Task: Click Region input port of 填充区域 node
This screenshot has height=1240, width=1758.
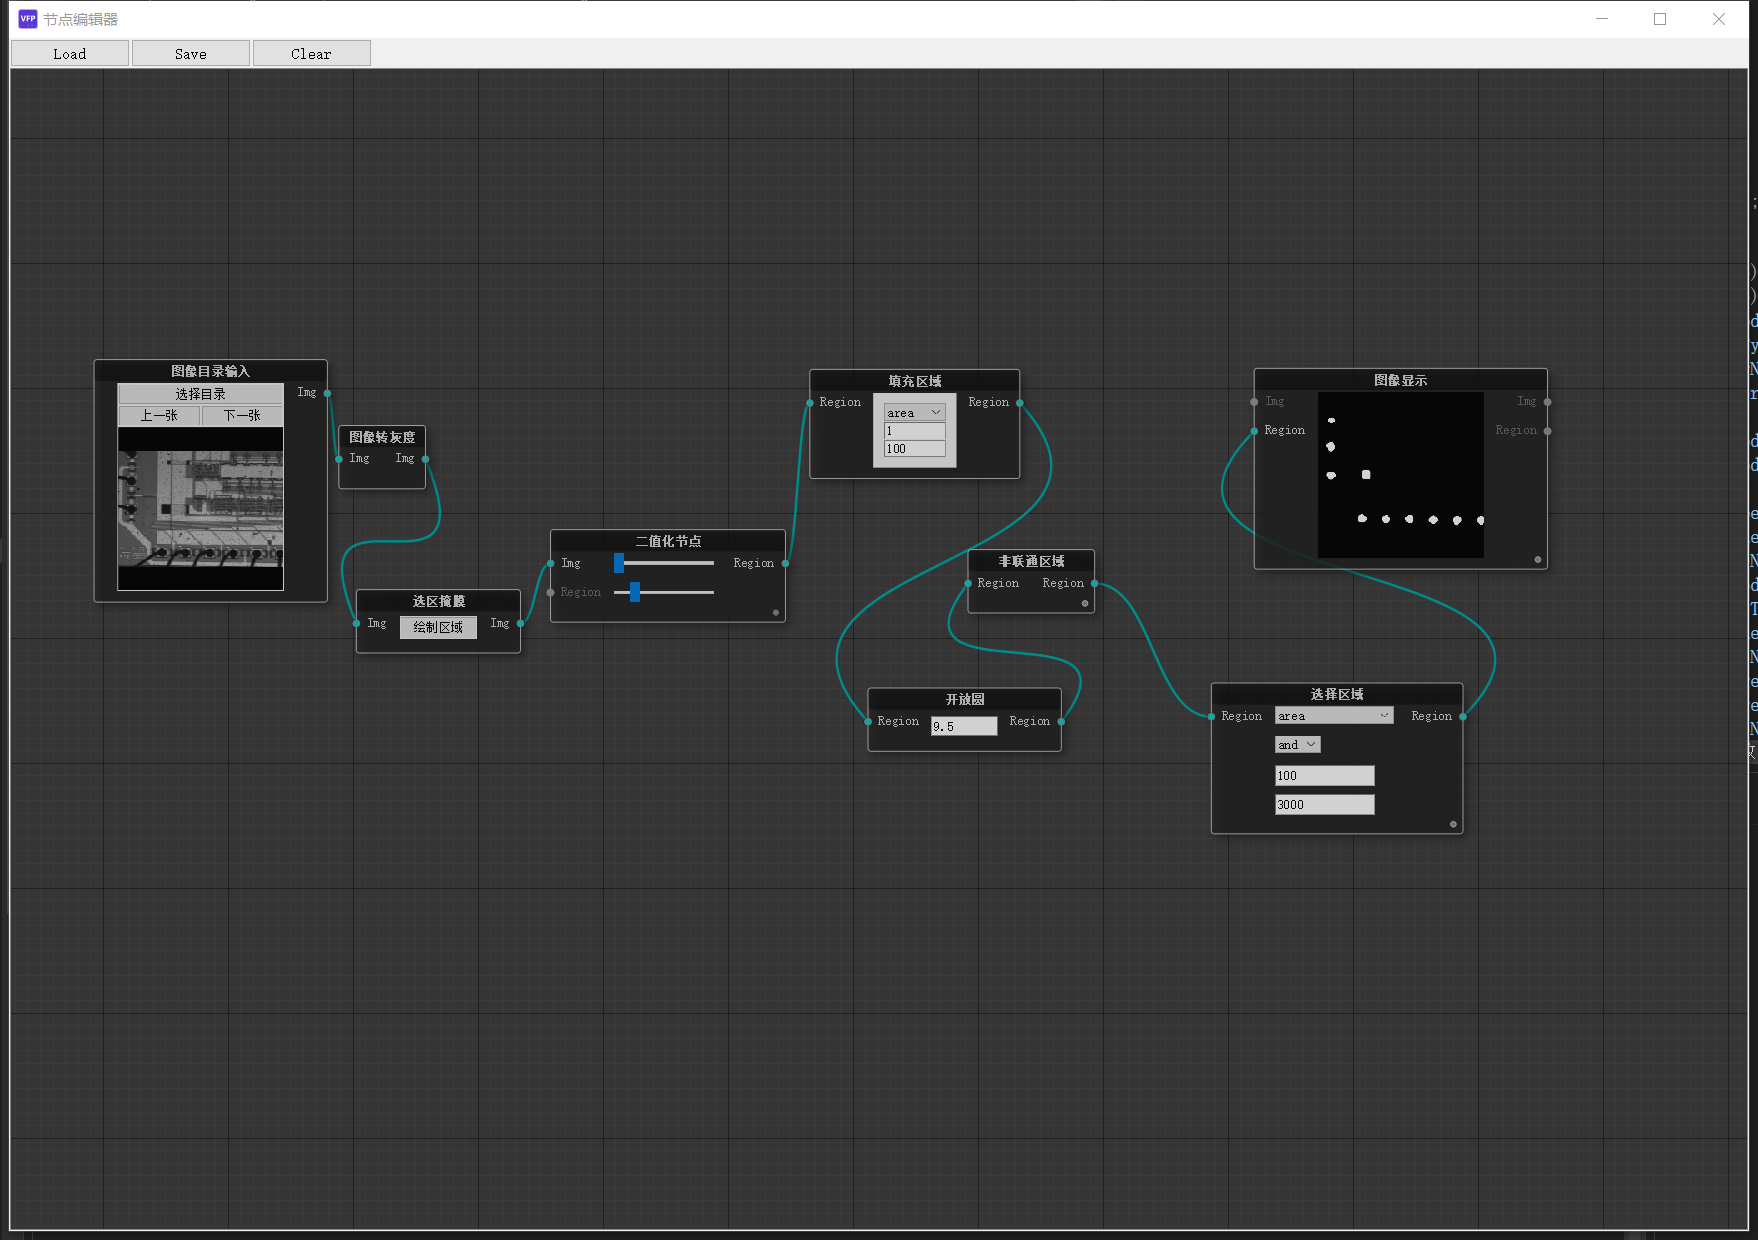Action: point(810,403)
